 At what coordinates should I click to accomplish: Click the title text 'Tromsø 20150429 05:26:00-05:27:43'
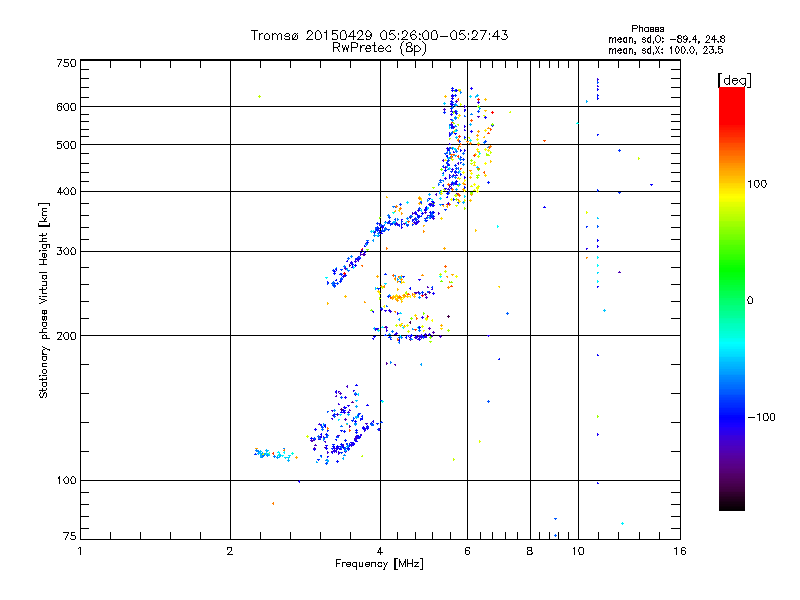click(x=379, y=35)
